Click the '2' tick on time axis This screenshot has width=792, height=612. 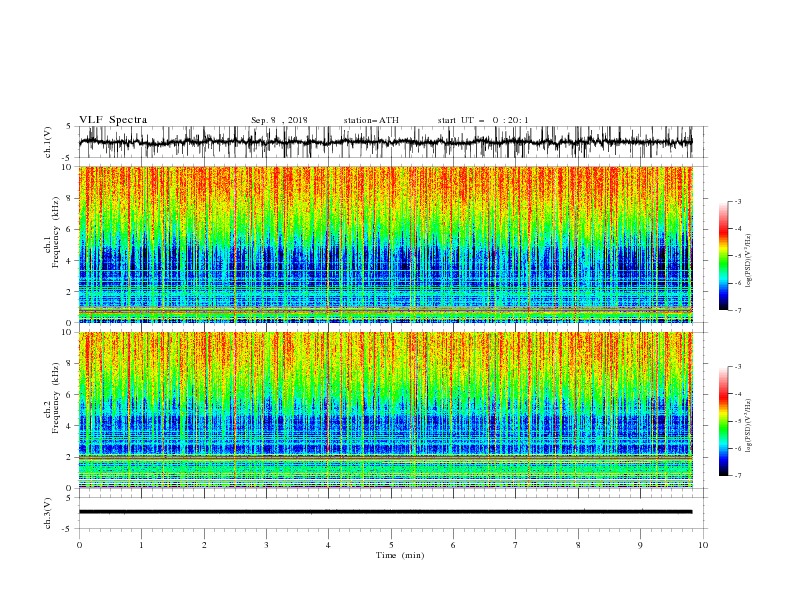204,545
